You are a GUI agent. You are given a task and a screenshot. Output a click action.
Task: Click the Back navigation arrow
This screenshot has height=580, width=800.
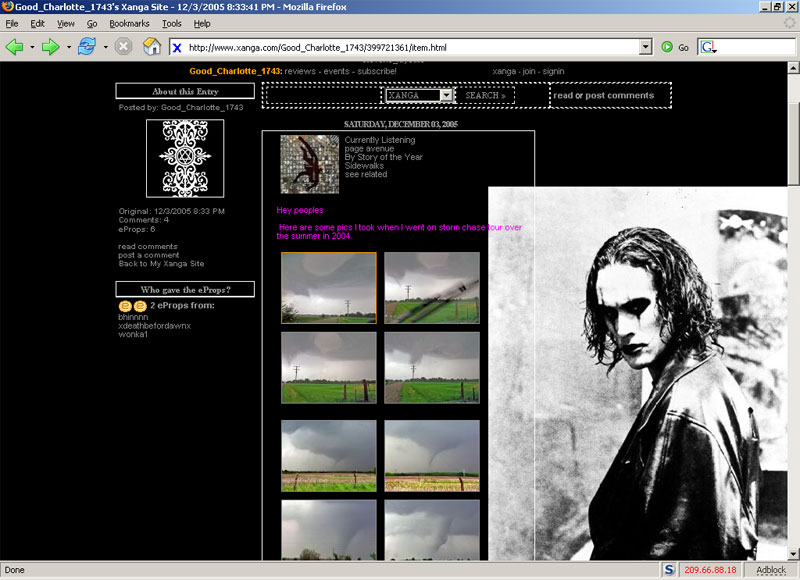[x=15, y=47]
